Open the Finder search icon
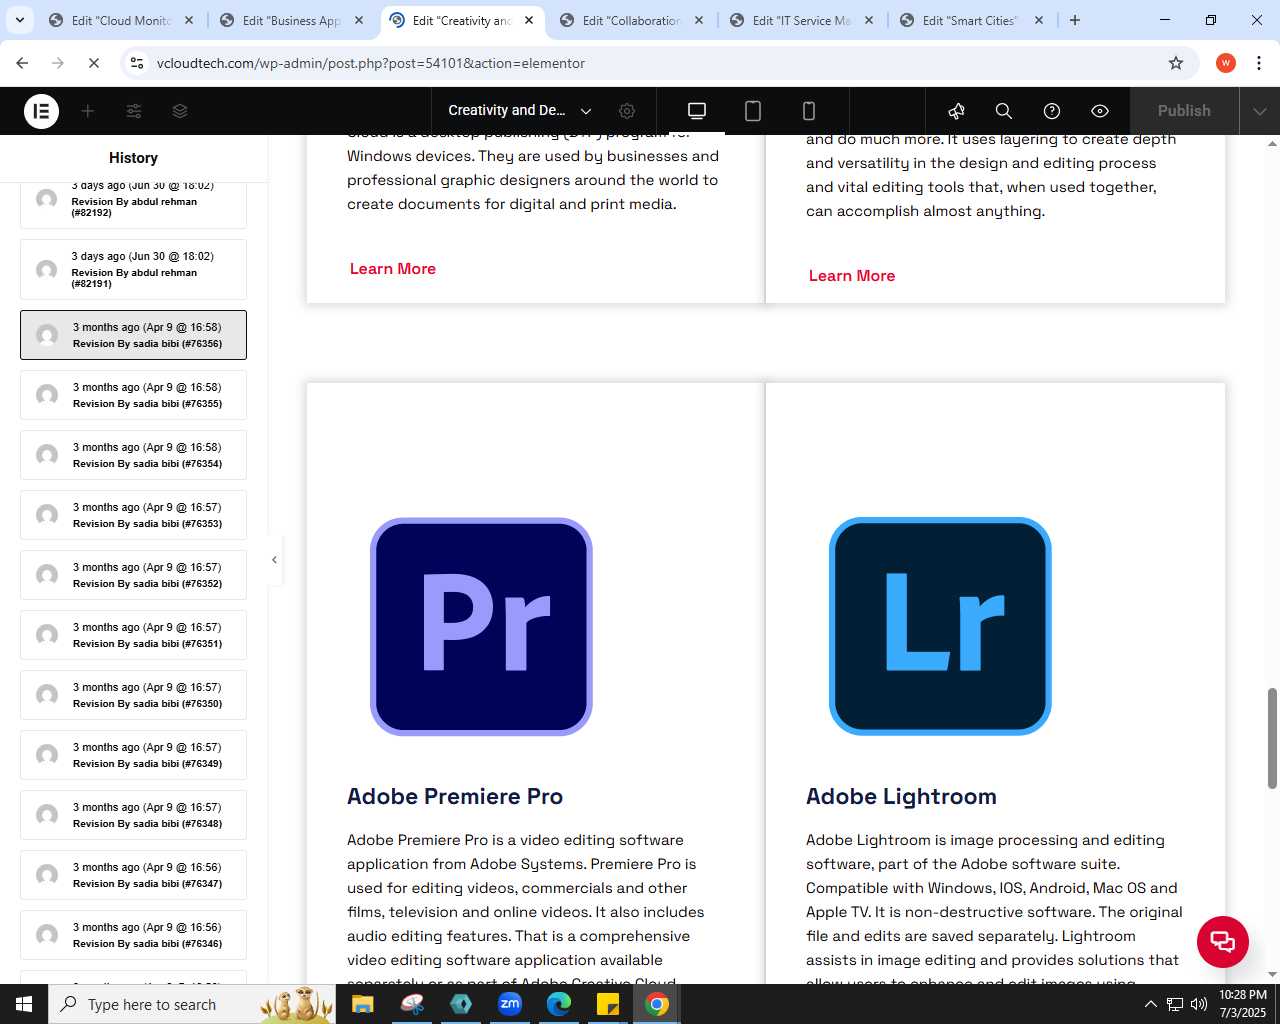This screenshot has width=1280, height=1024. tap(1004, 111)
